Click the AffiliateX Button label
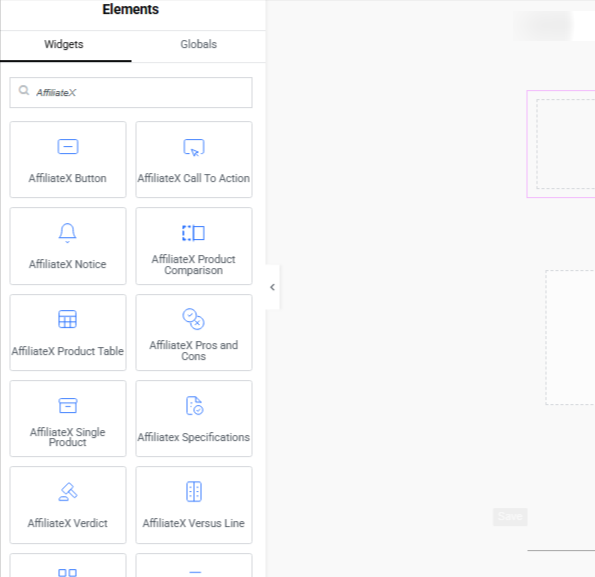Image resolution: width=595 pixels, height=577 pixels. (x=68, y=178)
